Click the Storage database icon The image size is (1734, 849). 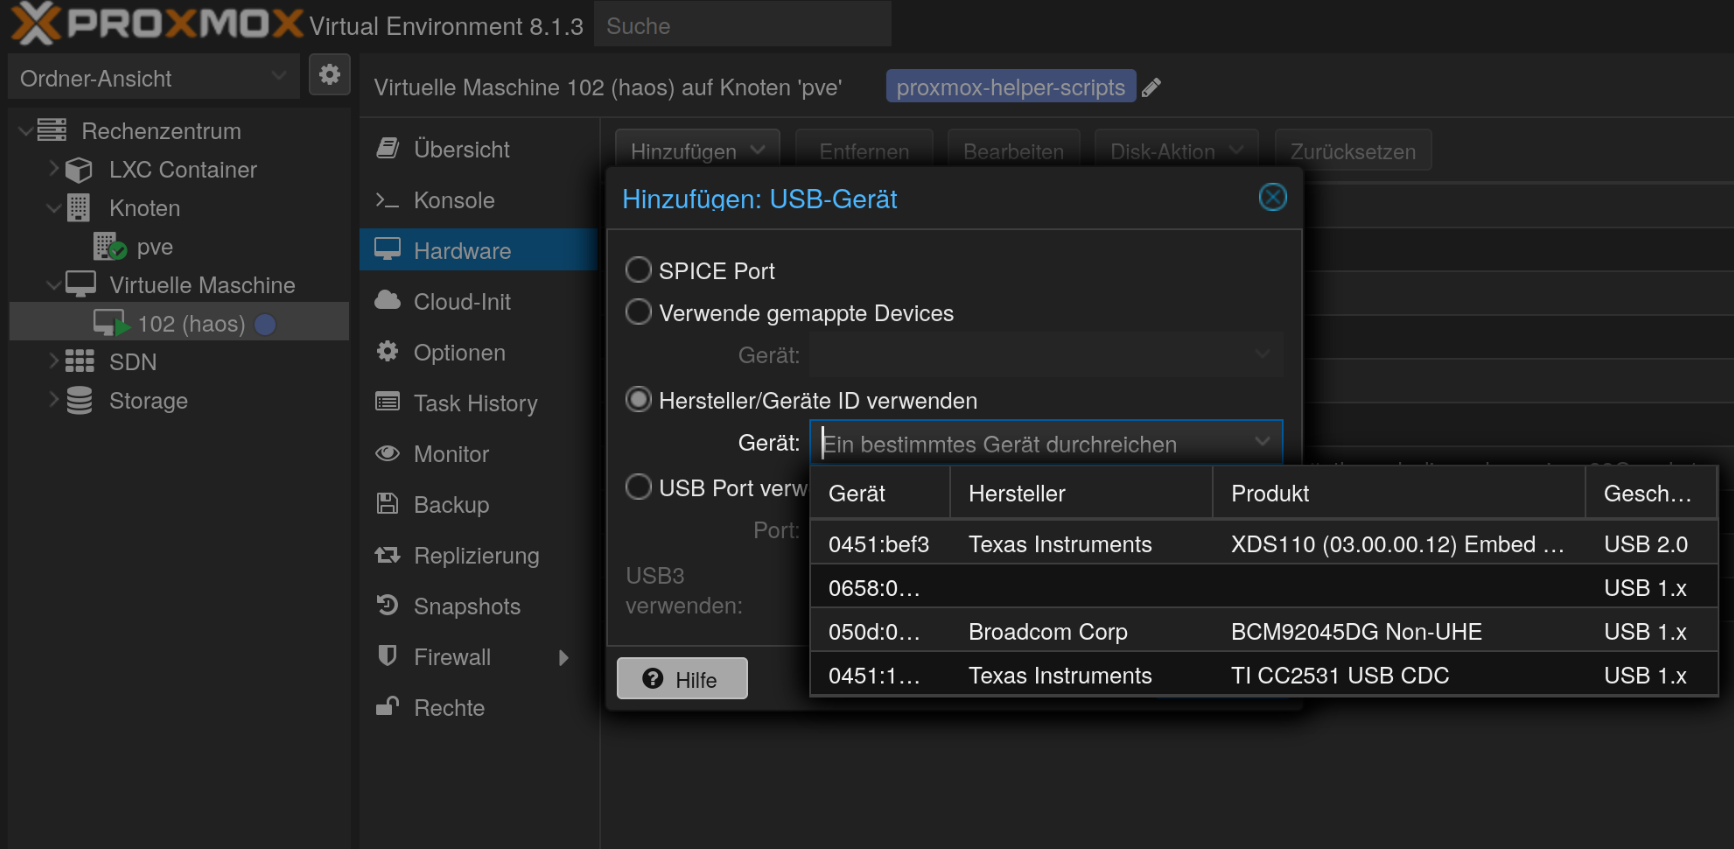pos(79,400)
